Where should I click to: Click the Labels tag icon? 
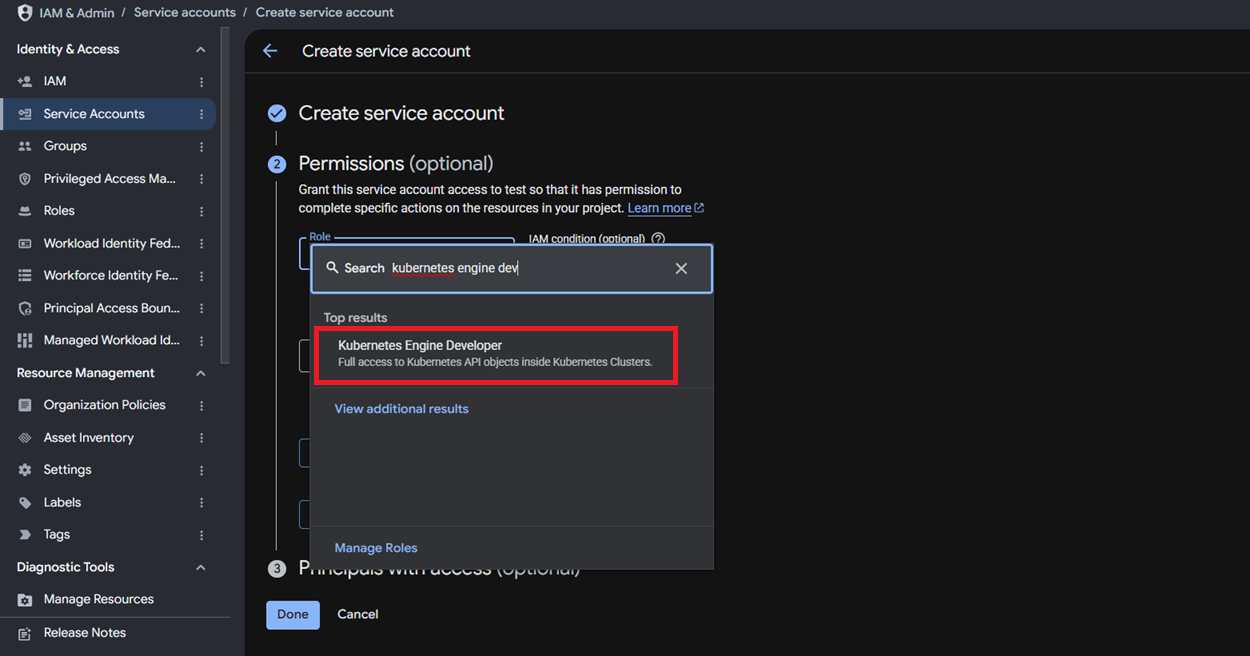point(25,503)
